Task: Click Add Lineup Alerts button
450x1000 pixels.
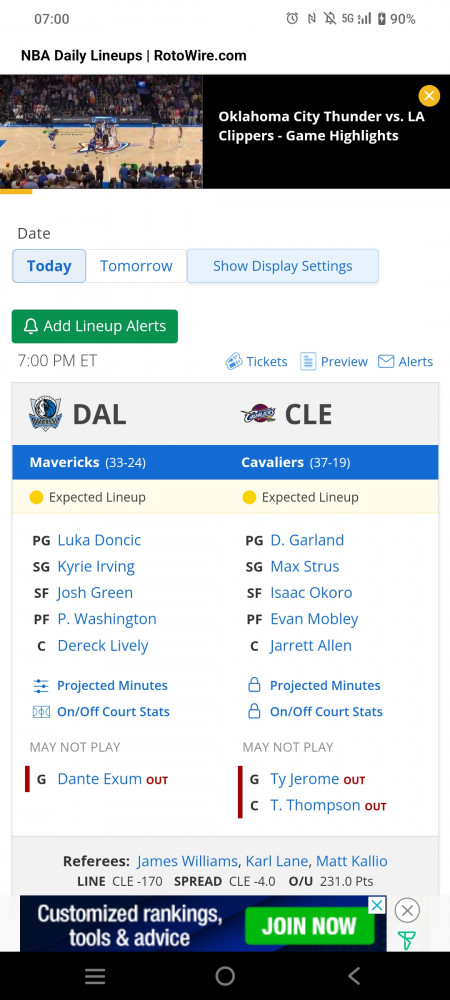Action: coord(94,326)
